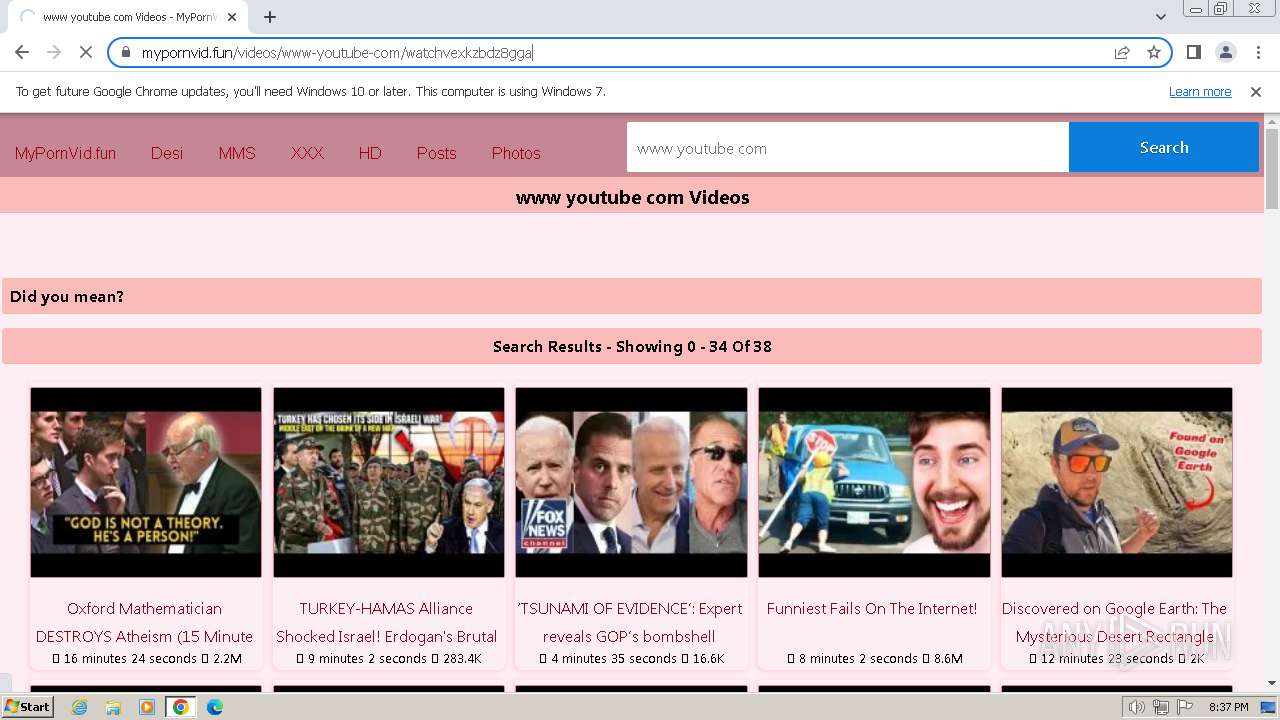
Task: Select the Search Results Showing 0 - 34 text
Action: tap(632, 346)
